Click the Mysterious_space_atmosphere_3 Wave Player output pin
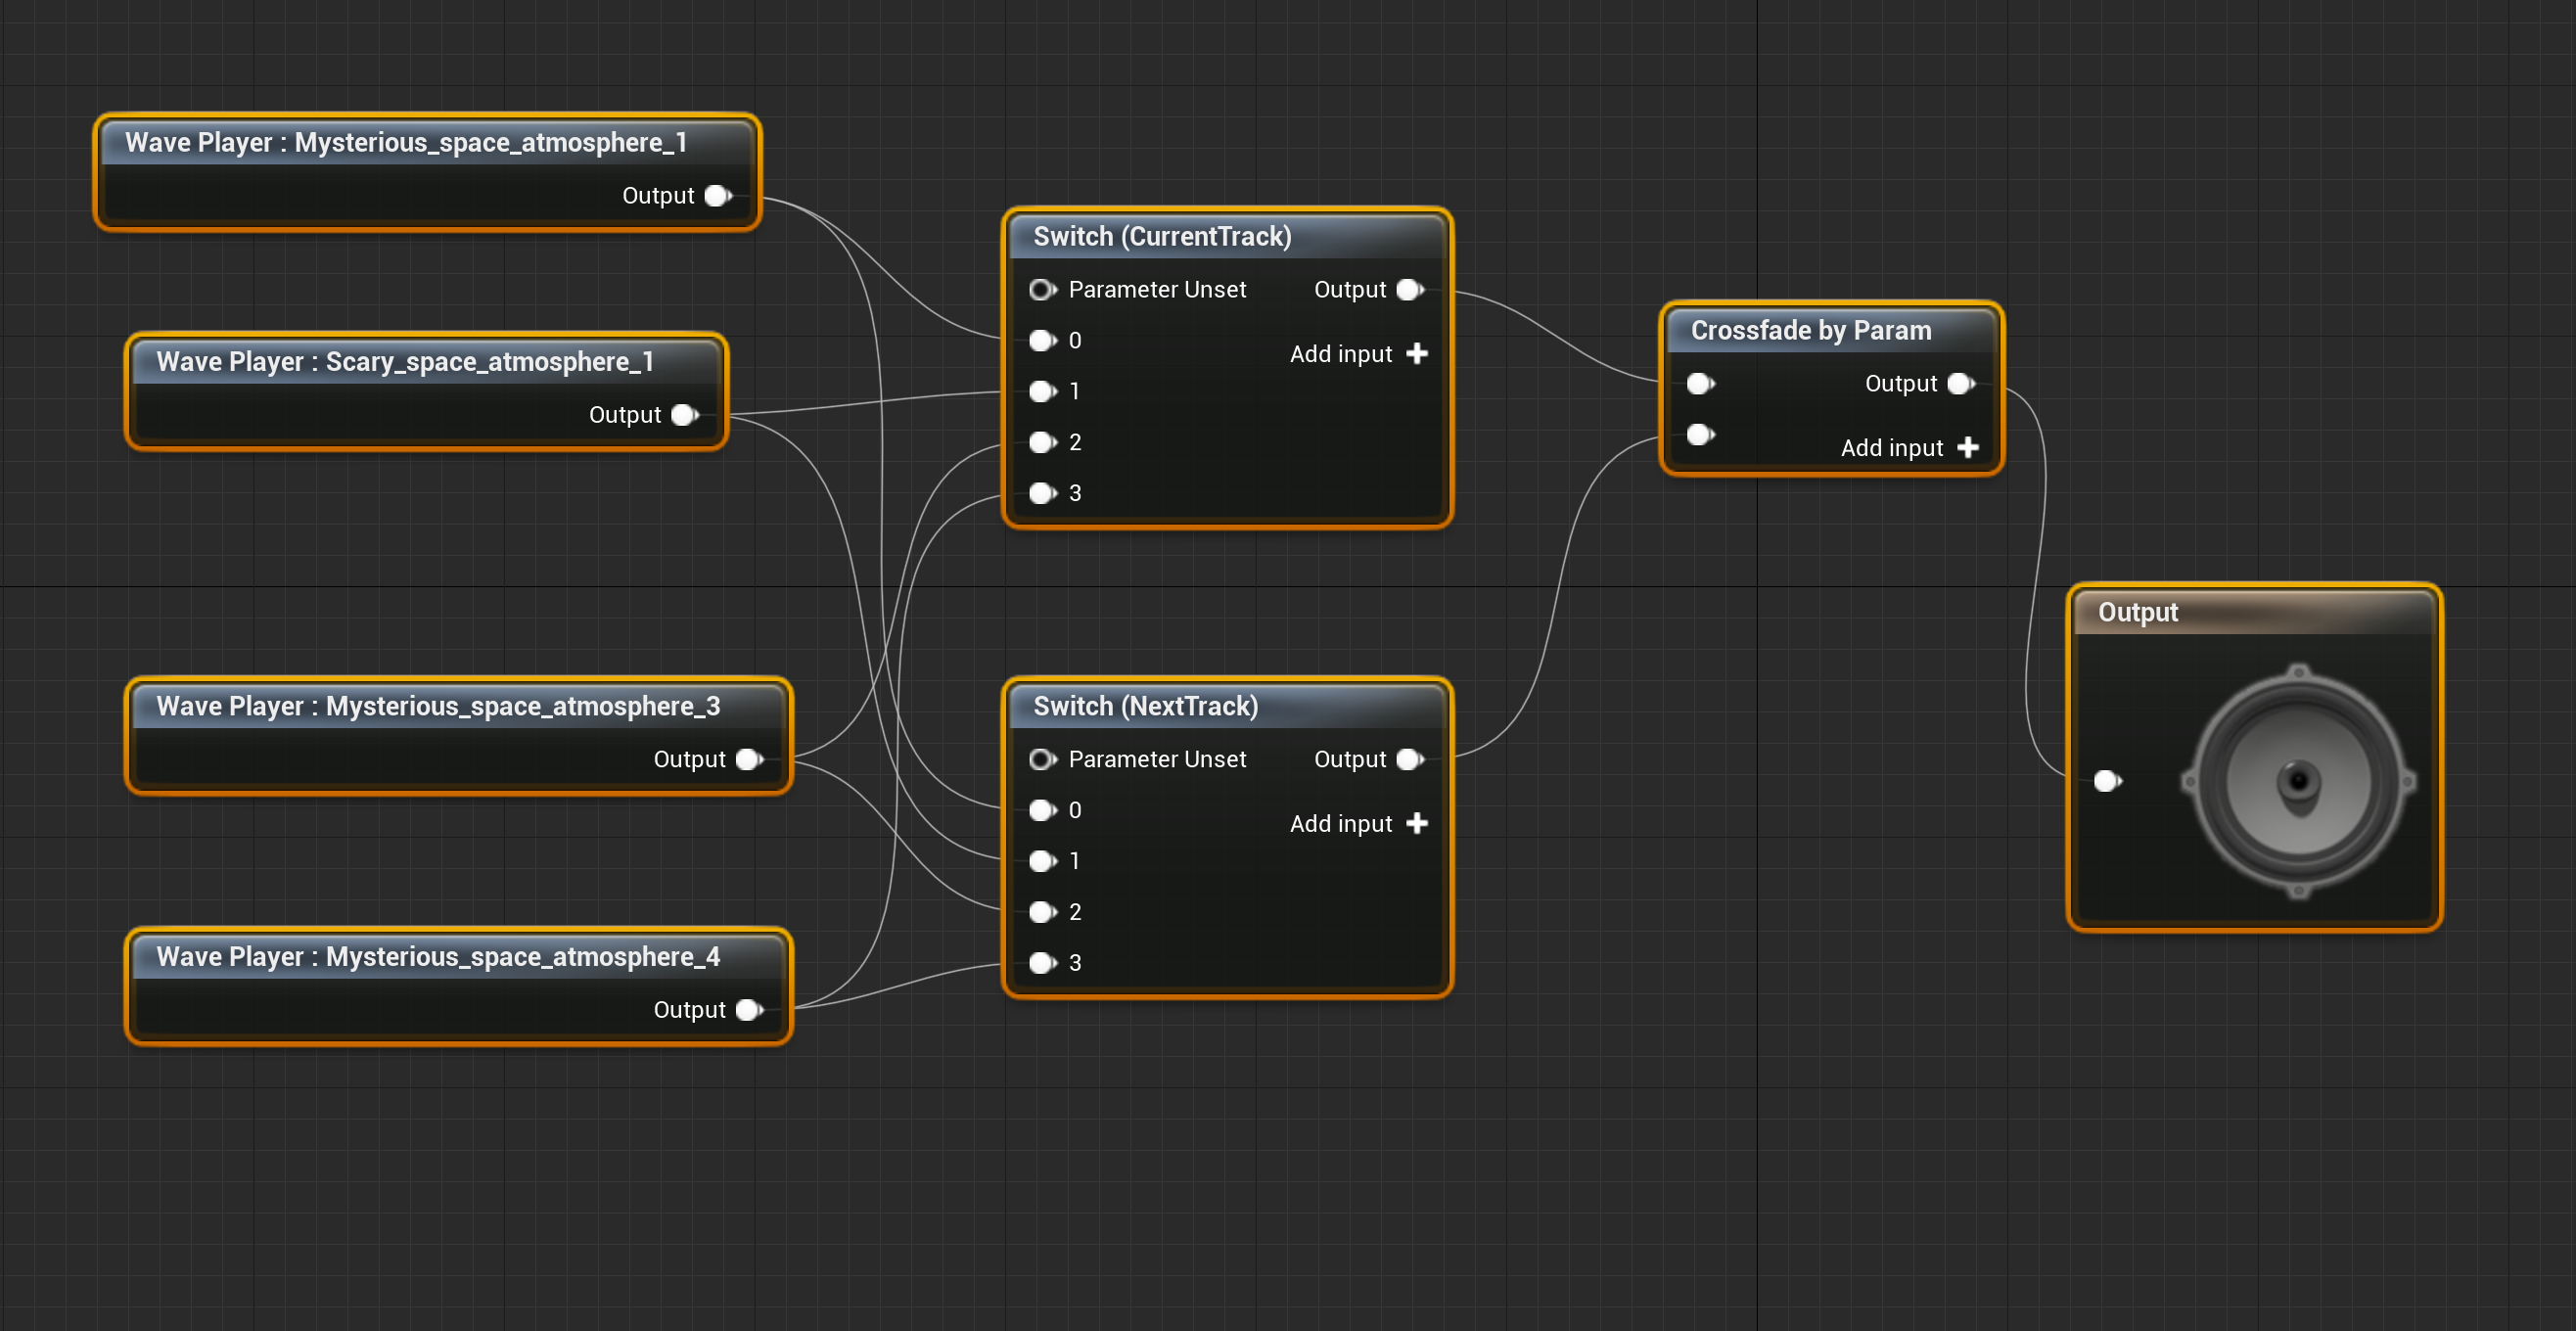 point(749,759)
